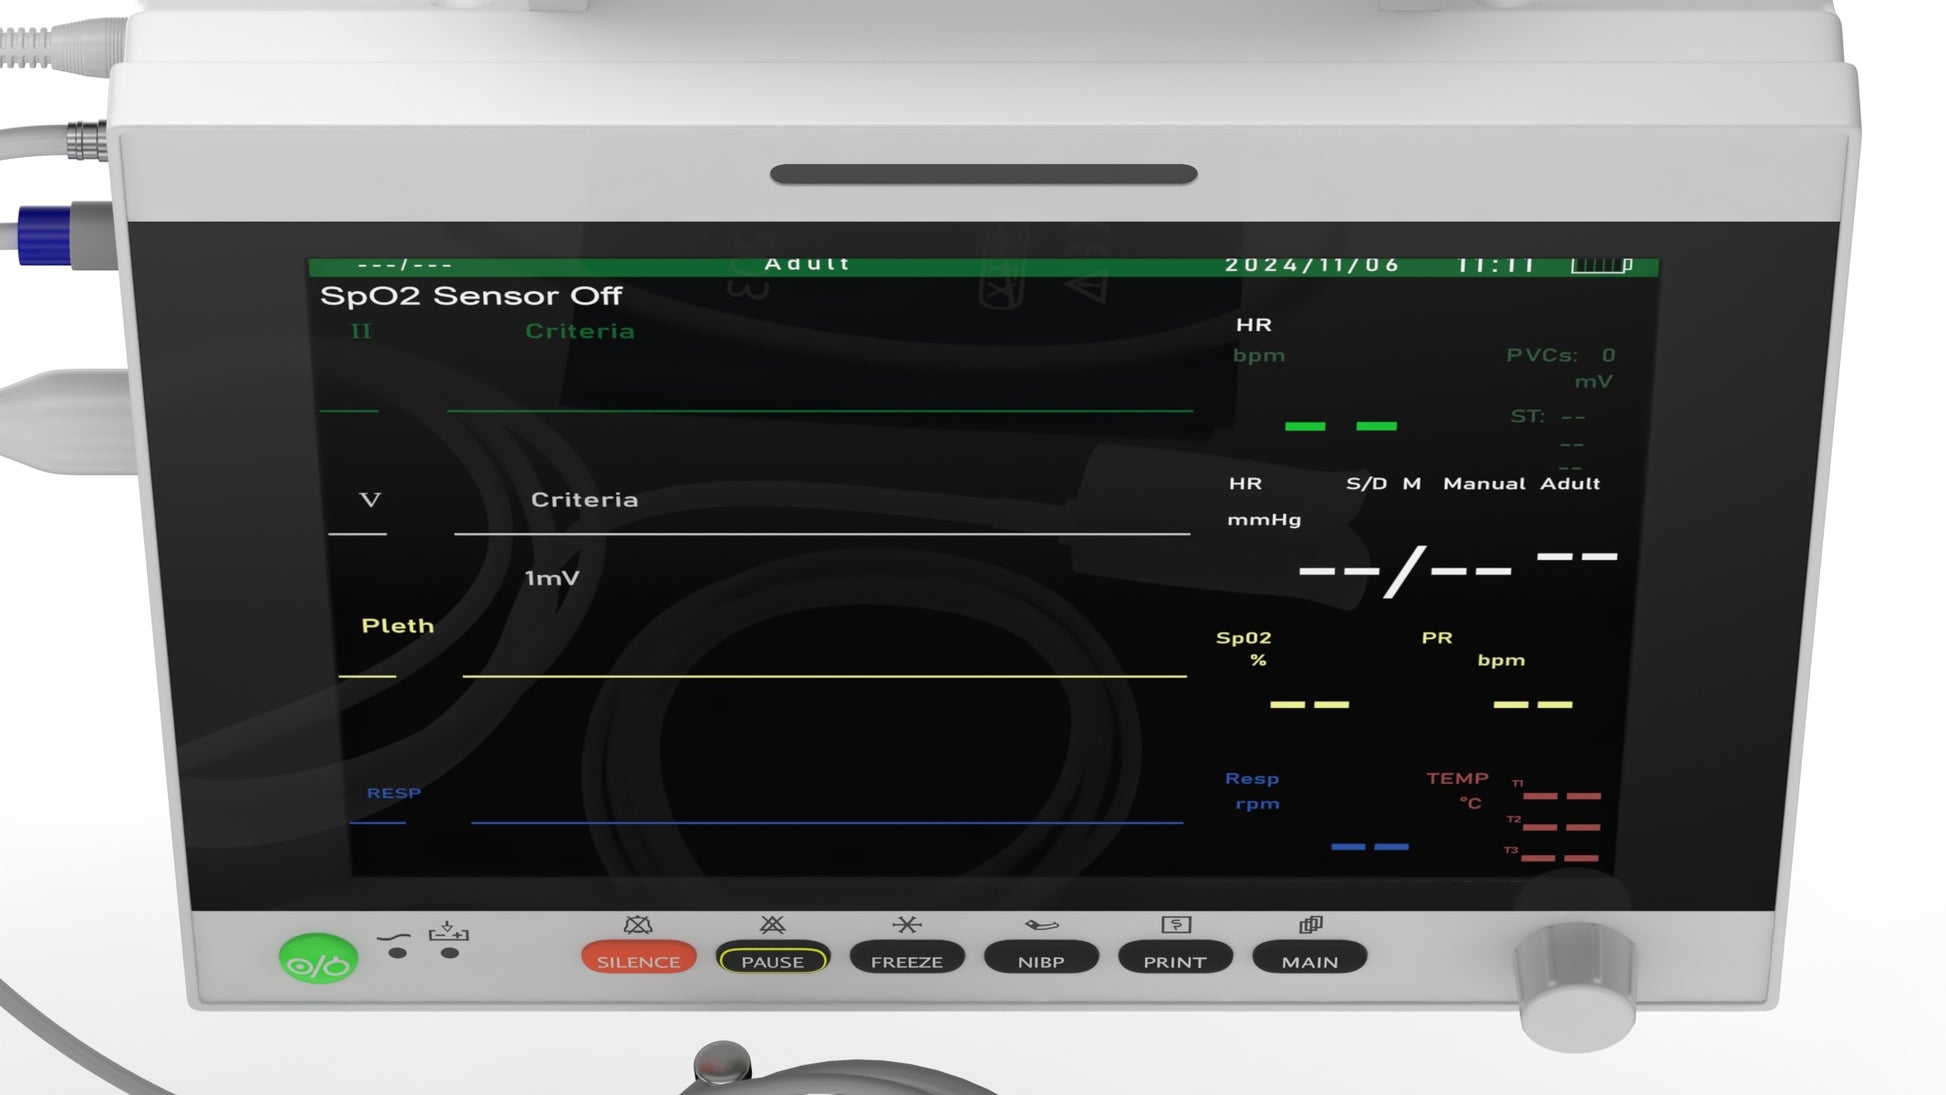Click the AC power indicator light

(397, 953)
